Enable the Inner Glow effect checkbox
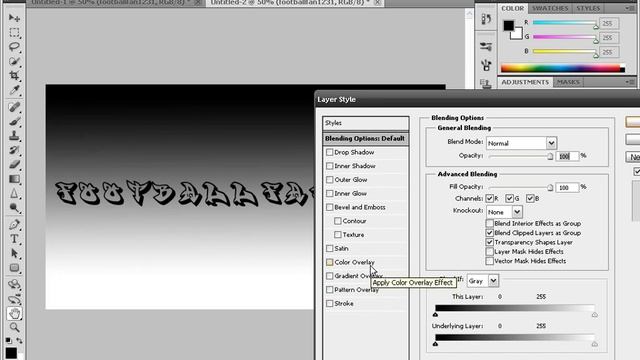Viewport: 640px width, 360px height. point(329,193)
